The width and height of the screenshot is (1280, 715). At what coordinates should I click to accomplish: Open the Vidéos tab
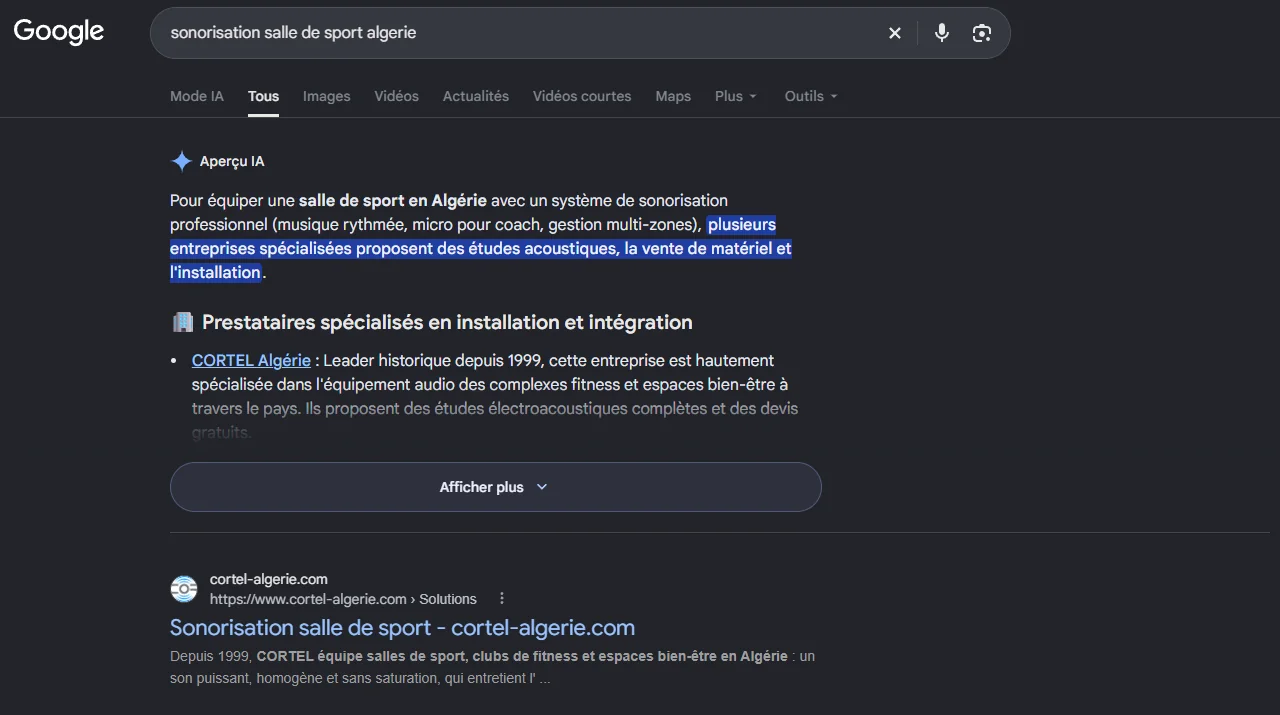[x=397, y=96]
